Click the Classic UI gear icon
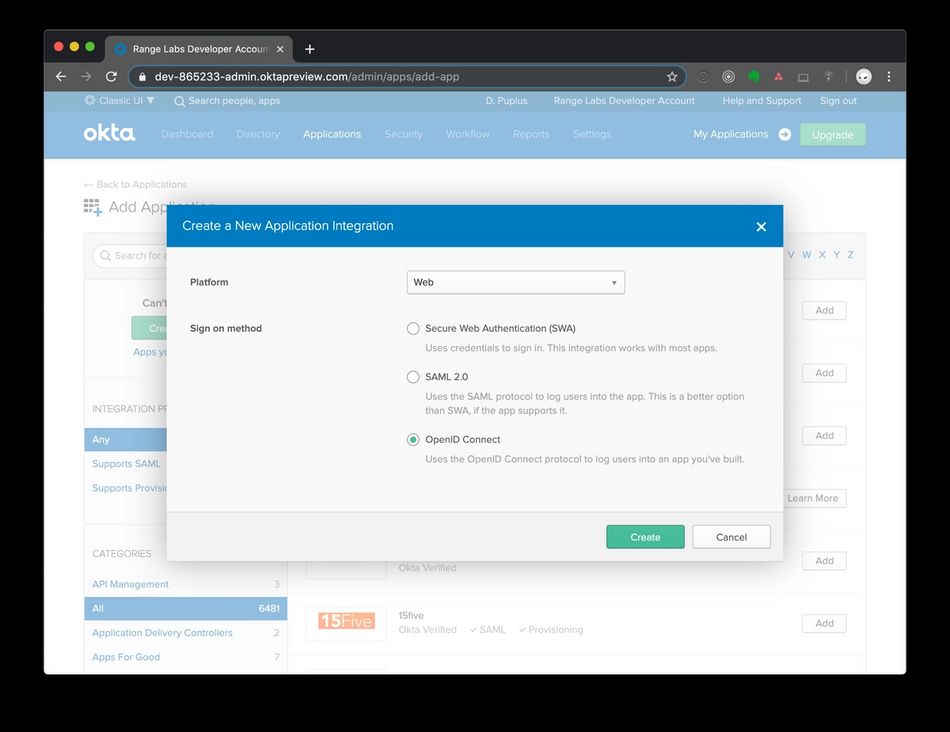Screen dimensions: 950x732 (90, 100)
